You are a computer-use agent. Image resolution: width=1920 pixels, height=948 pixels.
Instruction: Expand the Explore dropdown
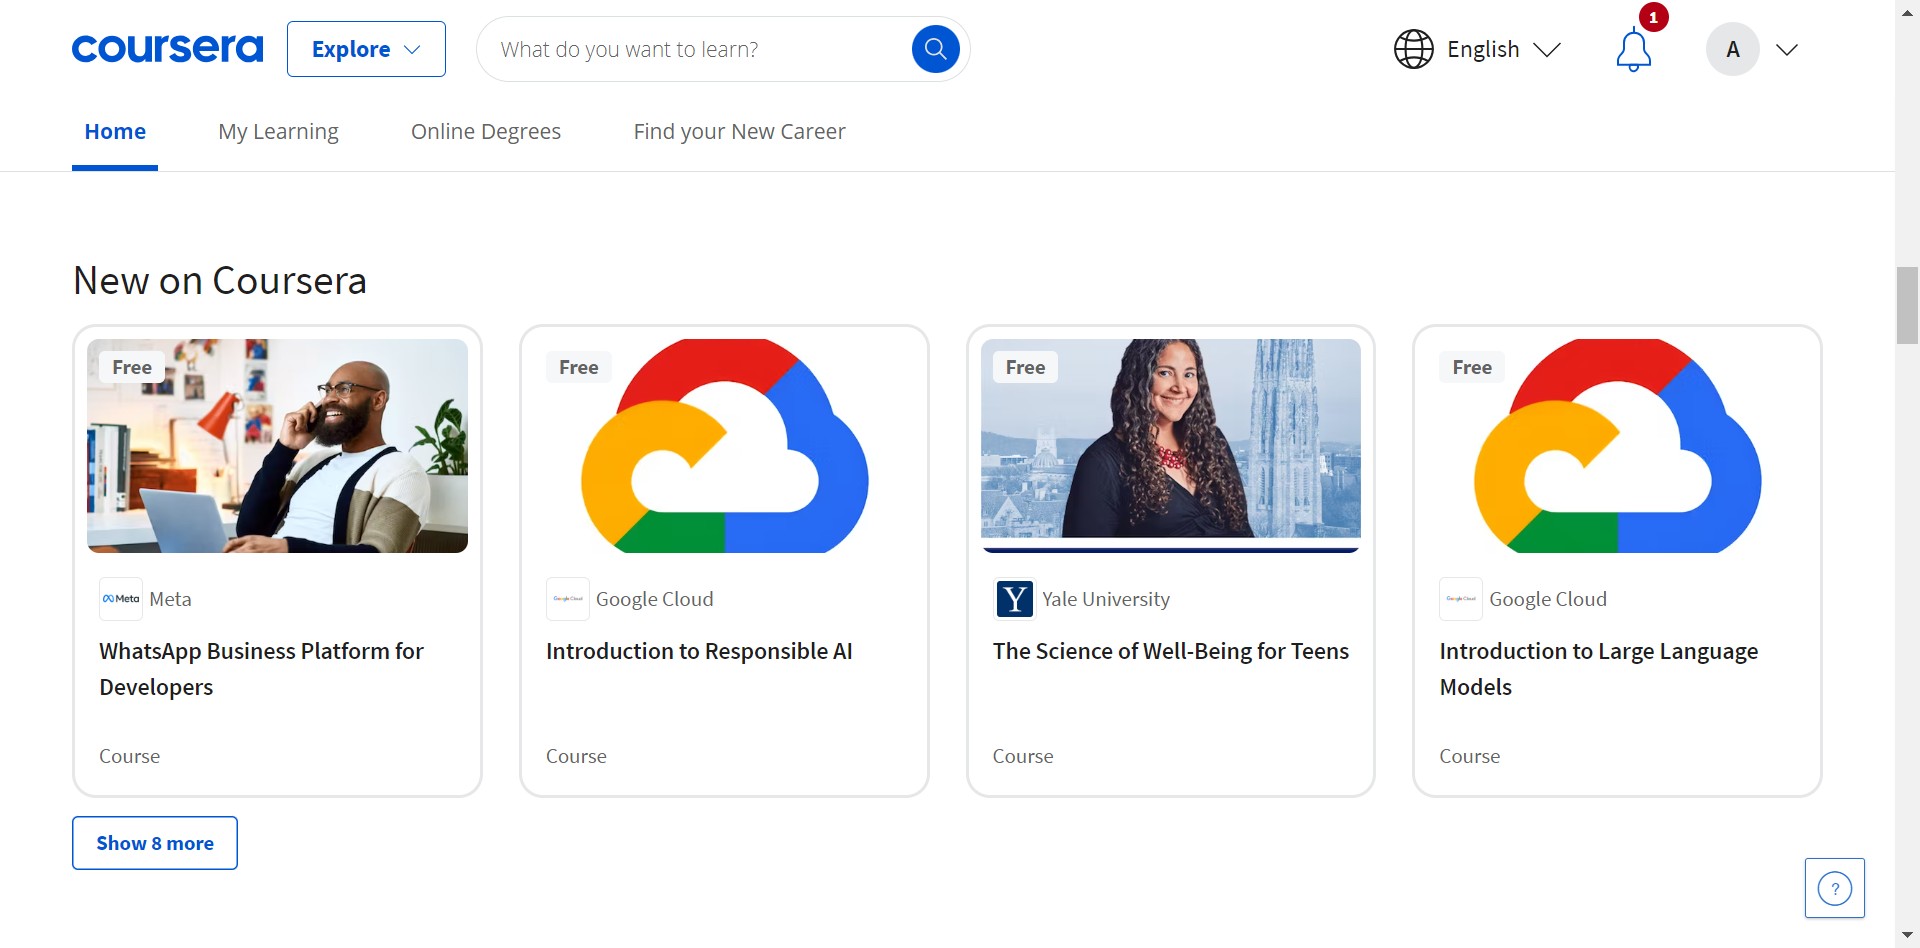[366, 49]
